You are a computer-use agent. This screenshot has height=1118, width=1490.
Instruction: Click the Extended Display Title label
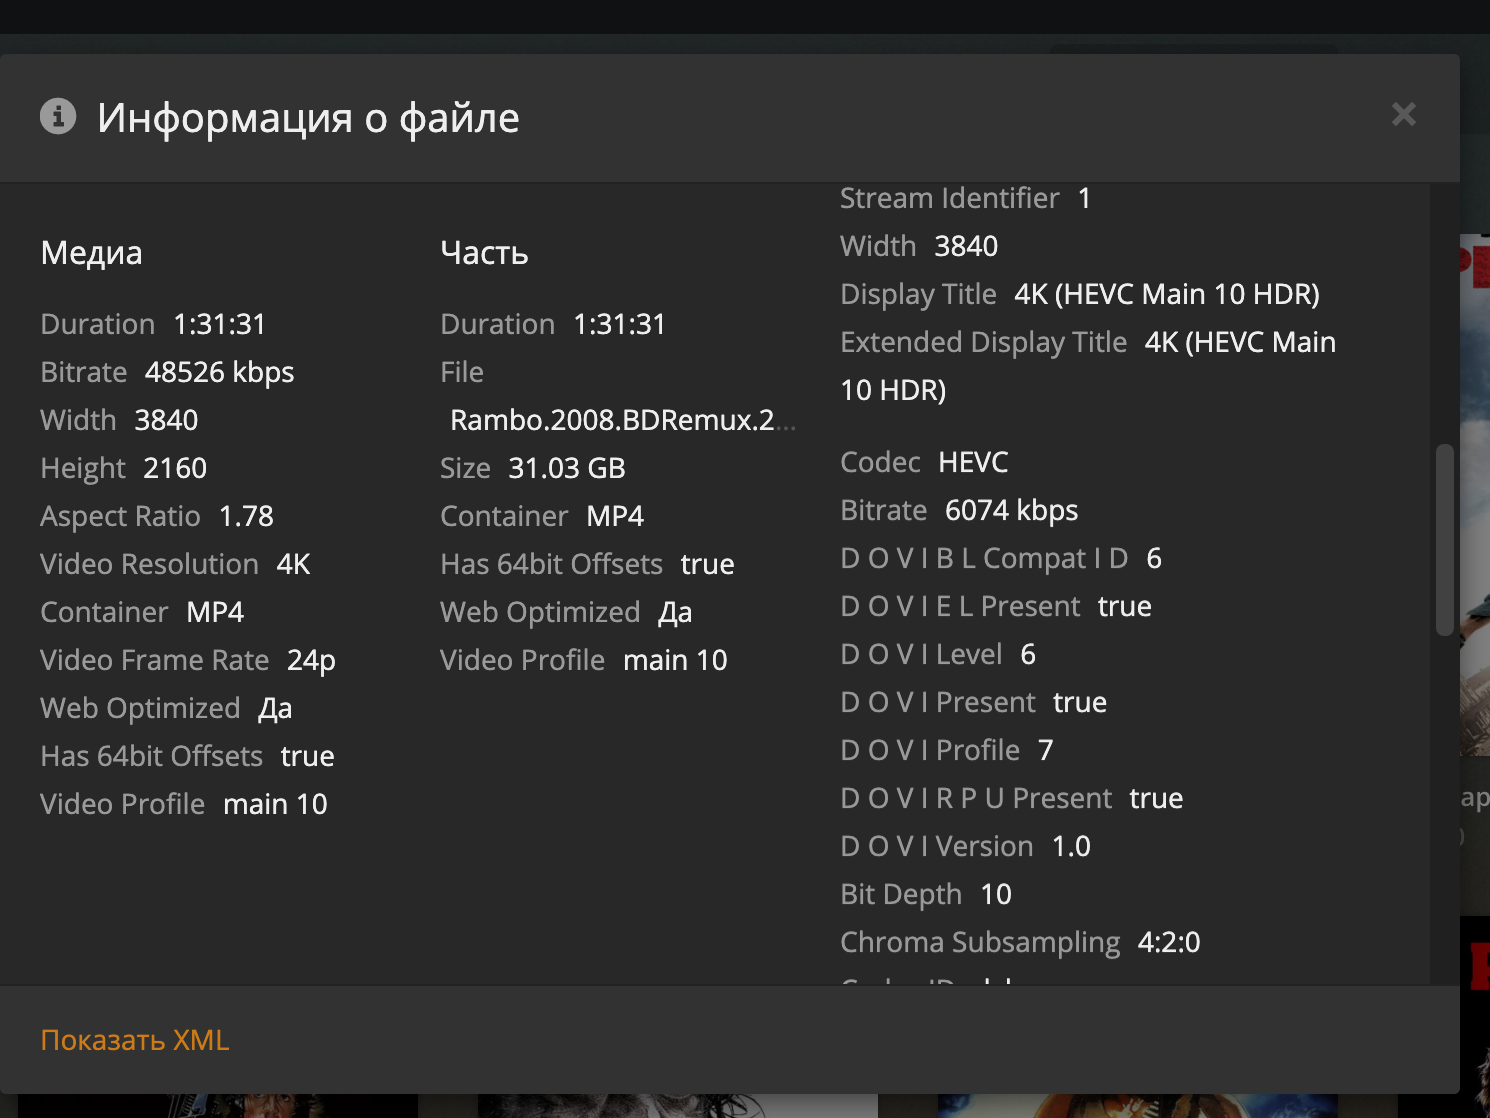(984, 342)
